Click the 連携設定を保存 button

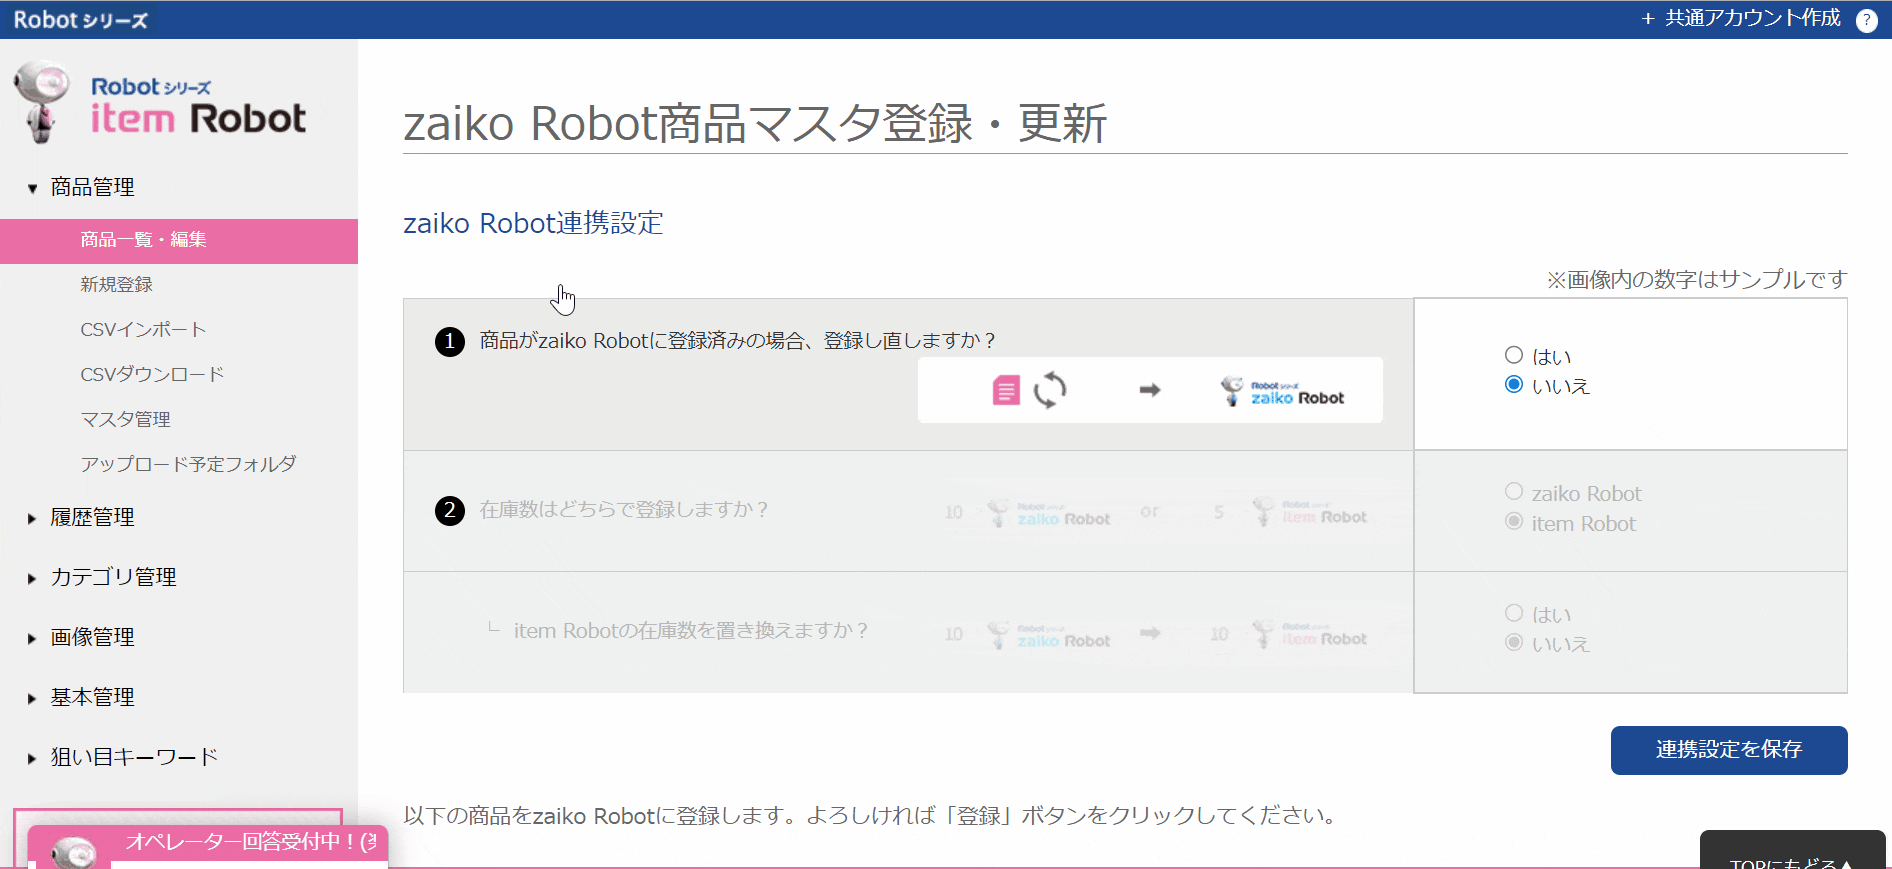pos(1729,750)
